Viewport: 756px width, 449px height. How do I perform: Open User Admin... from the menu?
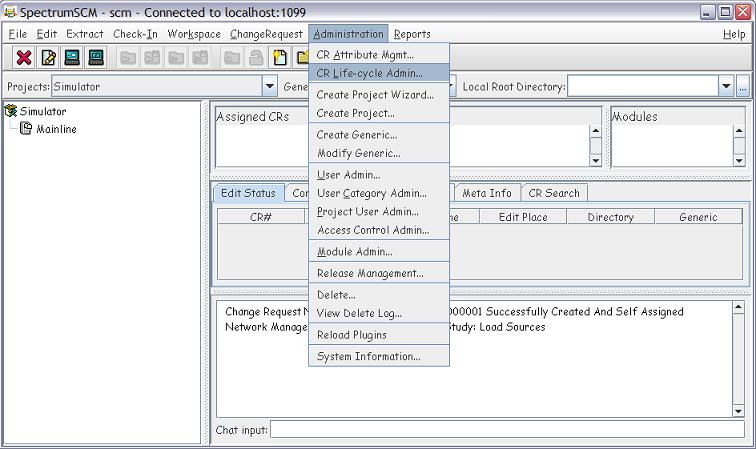click(x=379, y=175)
